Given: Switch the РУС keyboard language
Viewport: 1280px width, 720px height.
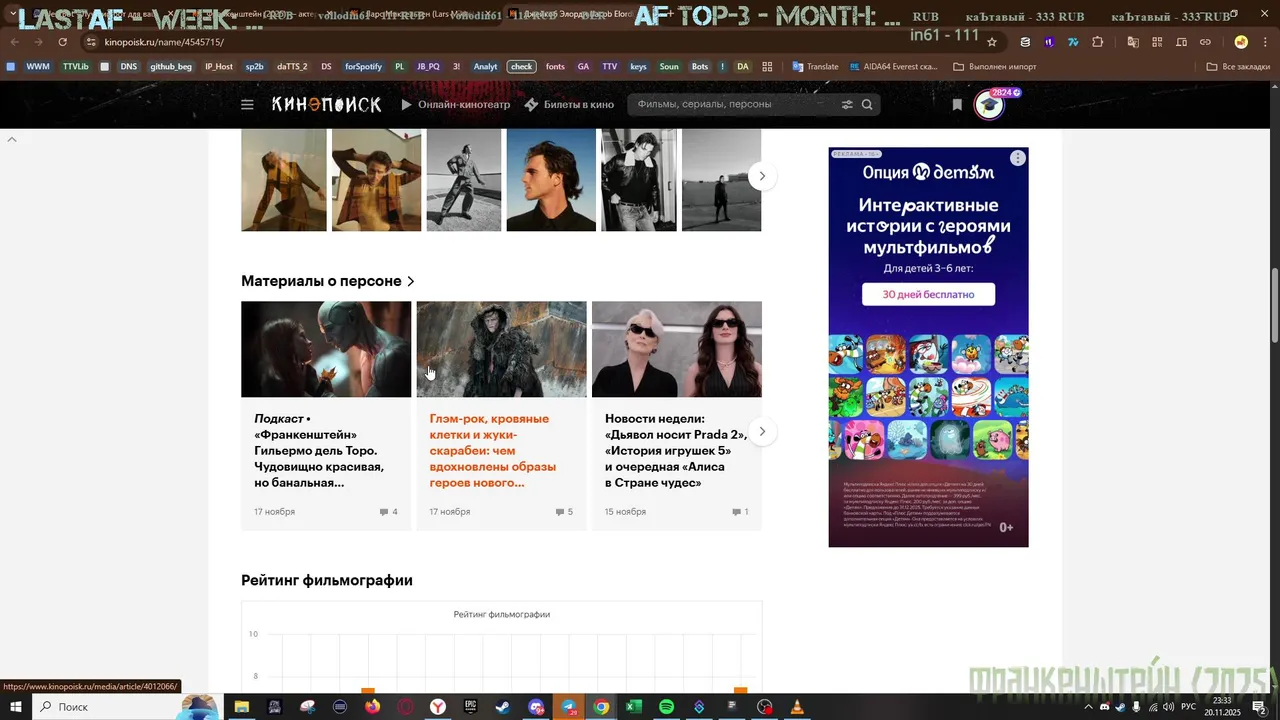Looking at the screenshot, I should tap(1188, 707).
